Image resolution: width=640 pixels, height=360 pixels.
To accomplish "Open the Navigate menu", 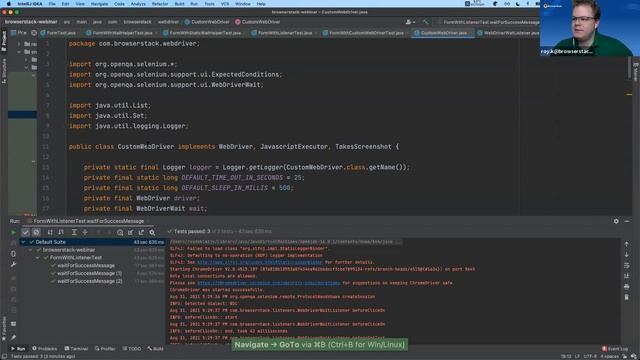I will pos(99,4).
